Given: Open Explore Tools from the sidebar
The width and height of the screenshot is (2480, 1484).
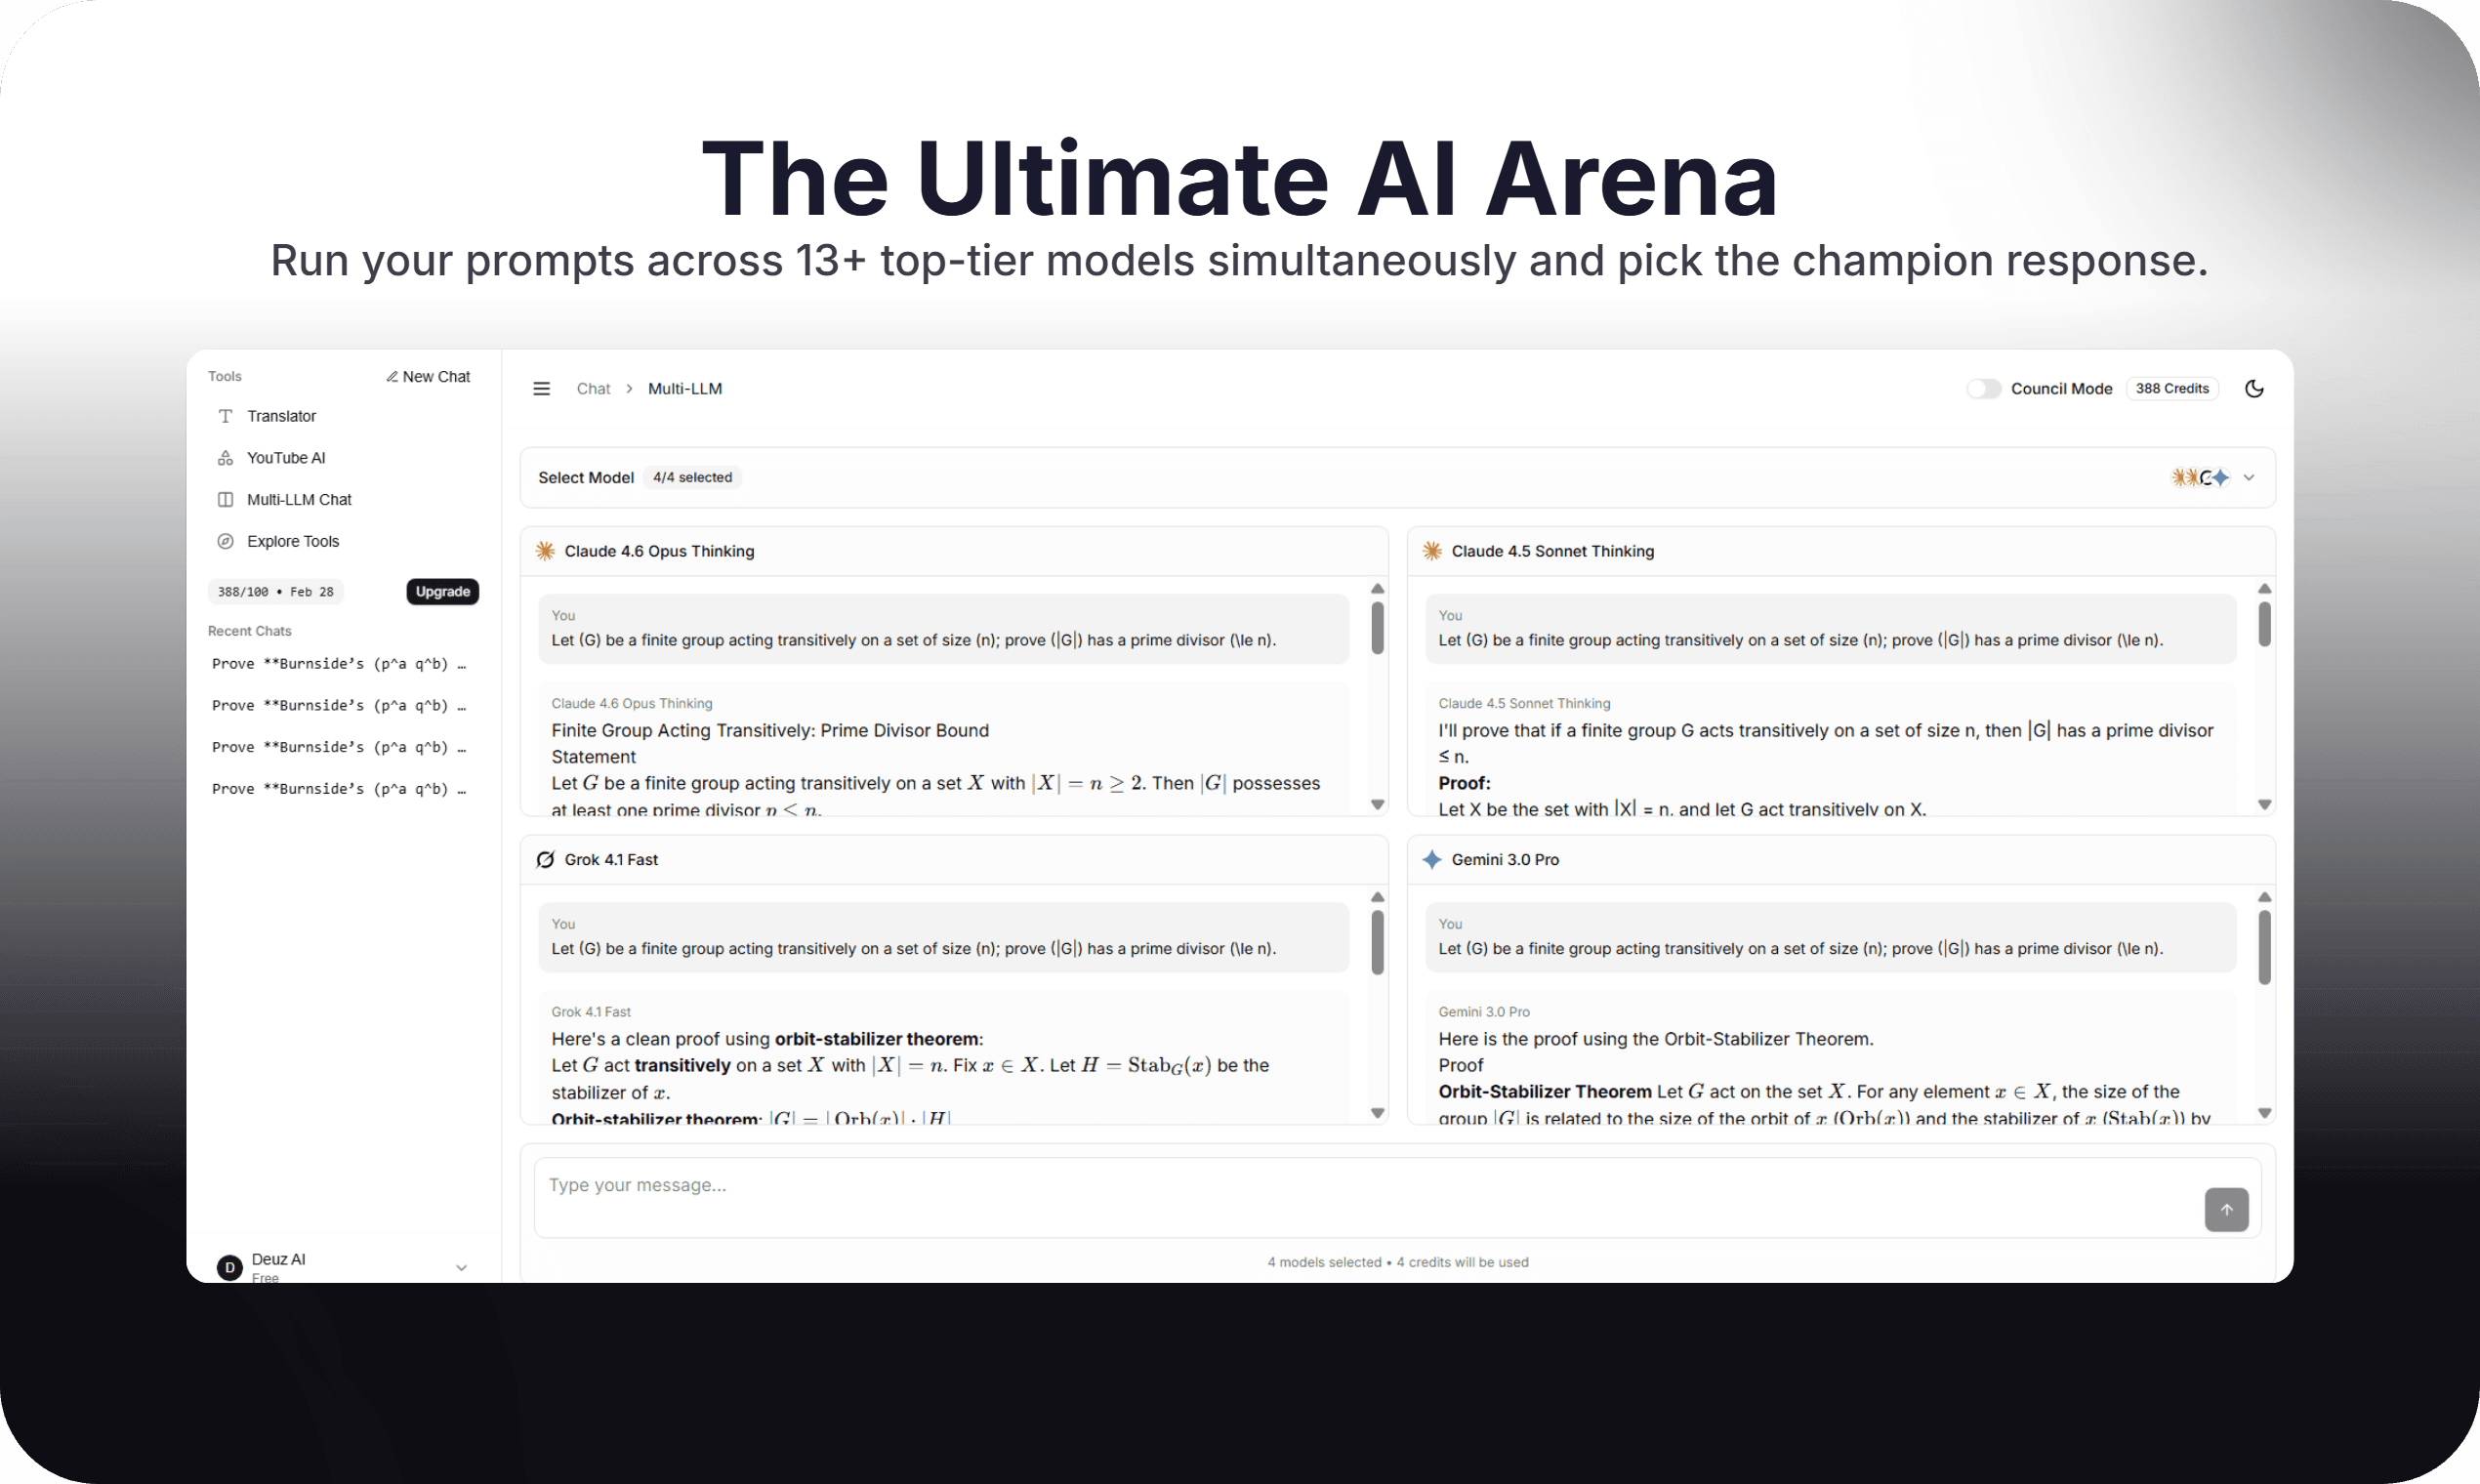Looking at the screenshot, I should (x=292, y=541).
